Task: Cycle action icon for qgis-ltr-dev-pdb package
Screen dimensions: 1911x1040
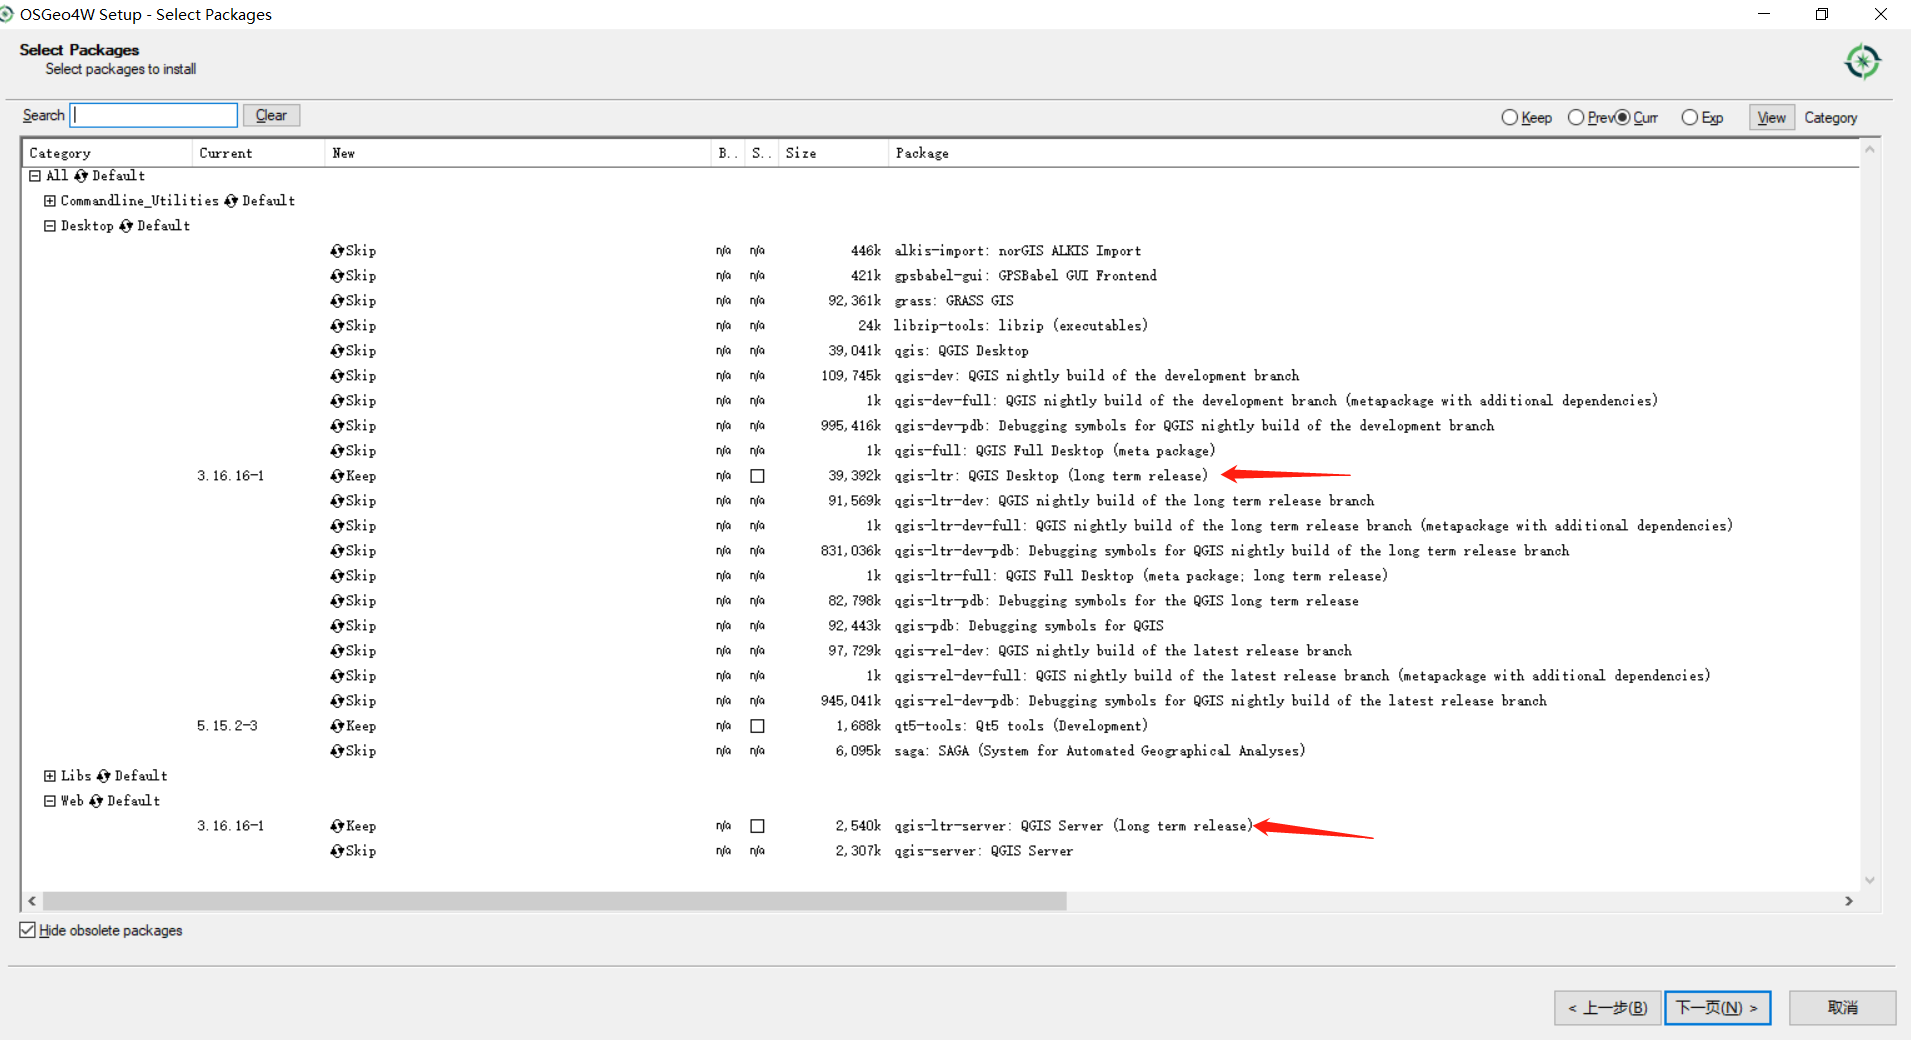Action: (337, 551)
